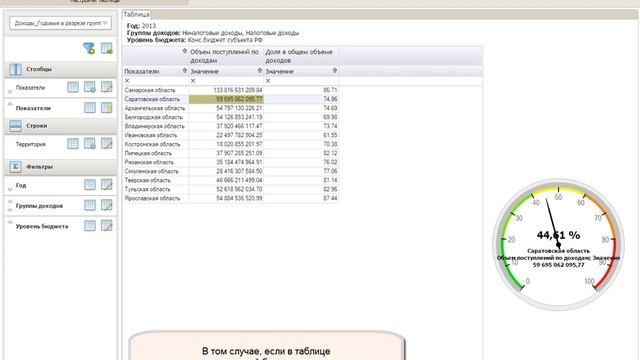Click the Столбцы section columns icon
640x360 pixels.
pos(16,69)
